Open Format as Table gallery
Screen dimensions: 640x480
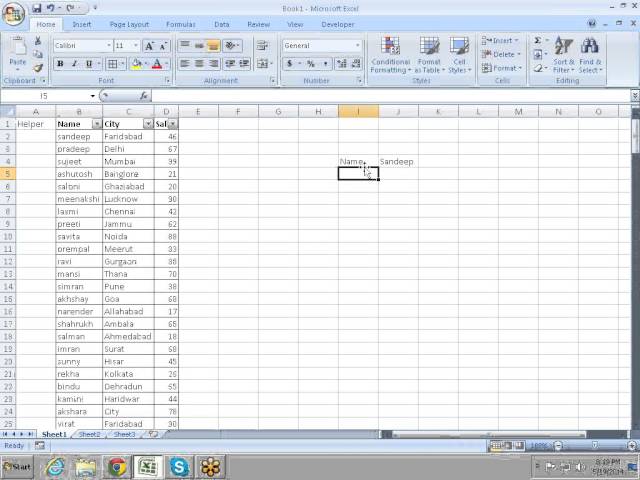pos(429,55)
